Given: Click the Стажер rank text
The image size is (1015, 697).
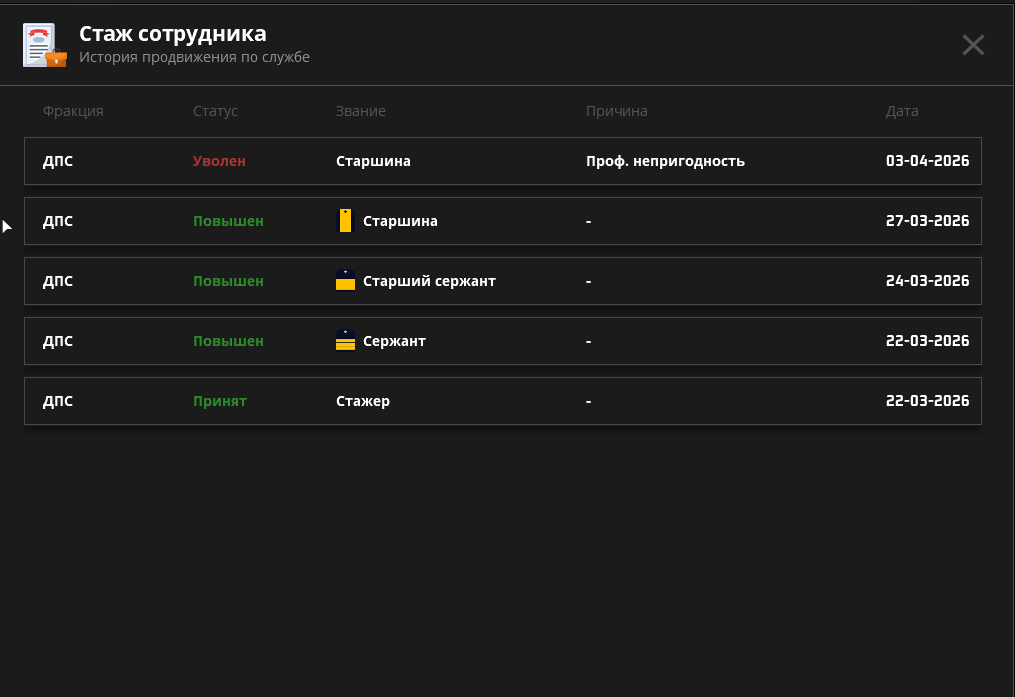Looking at the screenshot, I should (363, 401).
